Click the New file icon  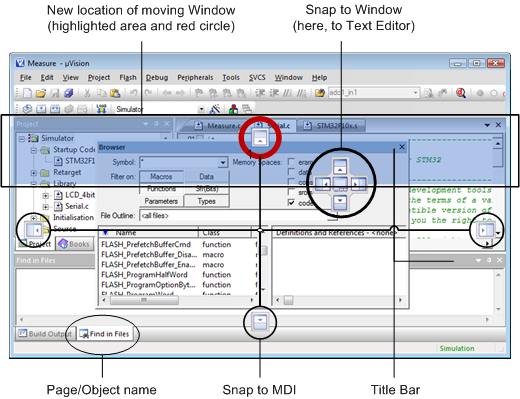pyautogui.click(x=28, y=93)
